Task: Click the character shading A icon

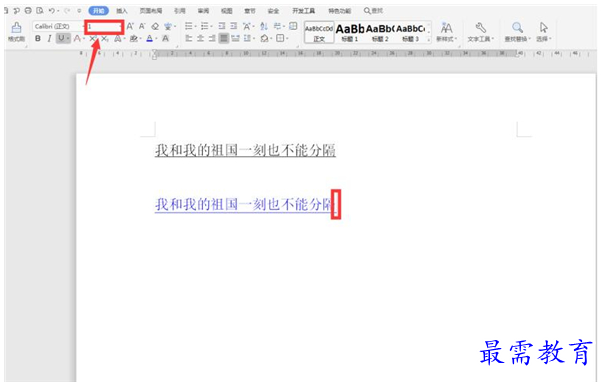Action: pyautogui.click(x=166, y=38)
